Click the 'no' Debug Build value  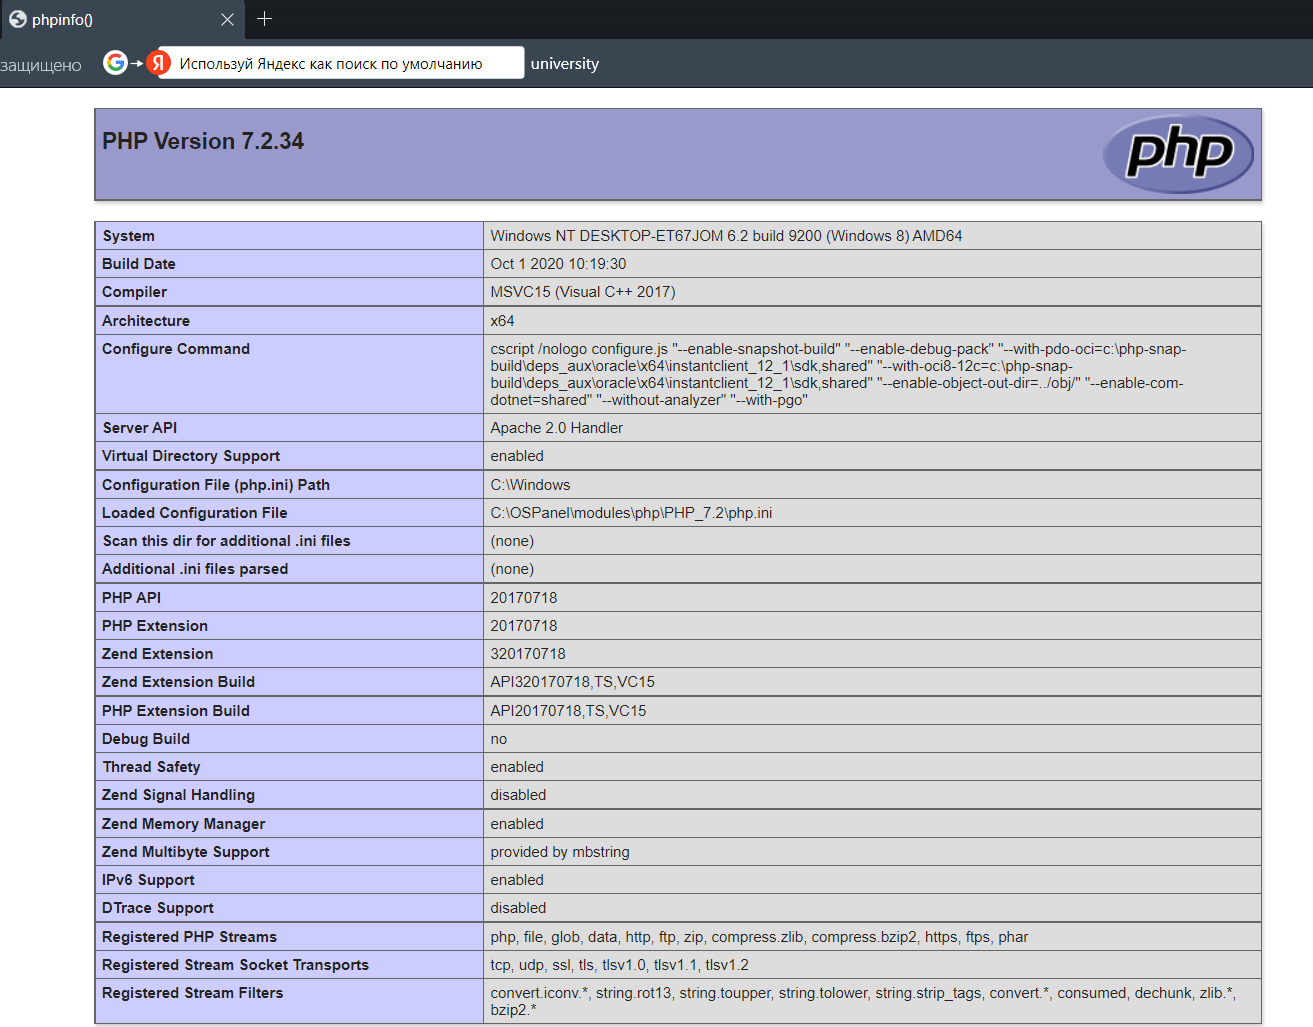click(498, 739)
